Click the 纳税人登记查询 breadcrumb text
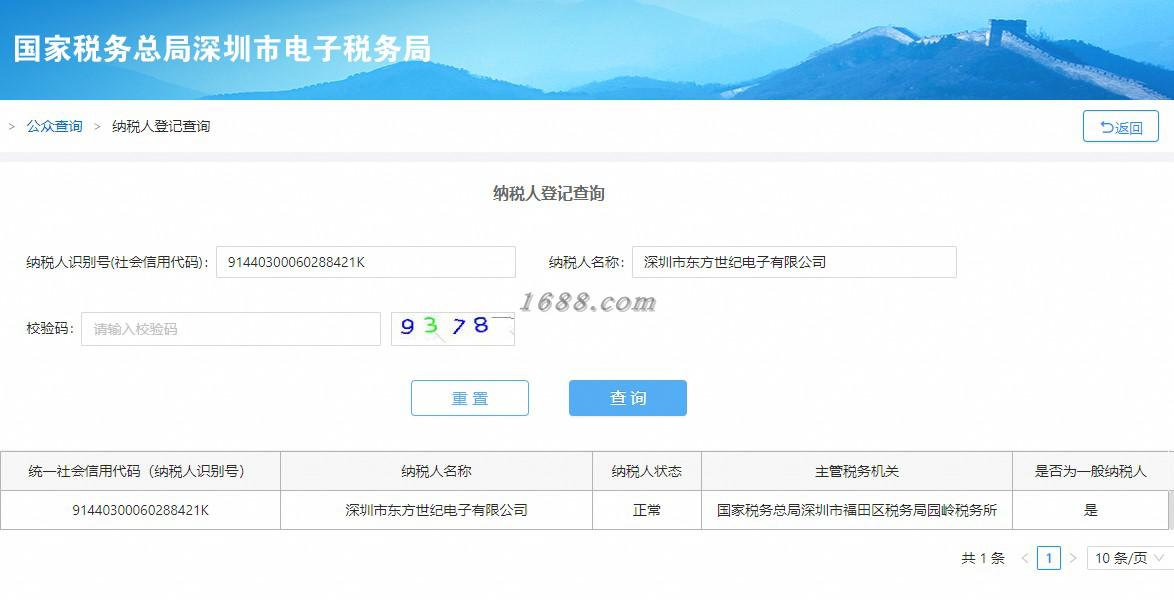 pyautogui.click(x=161, y=127)
